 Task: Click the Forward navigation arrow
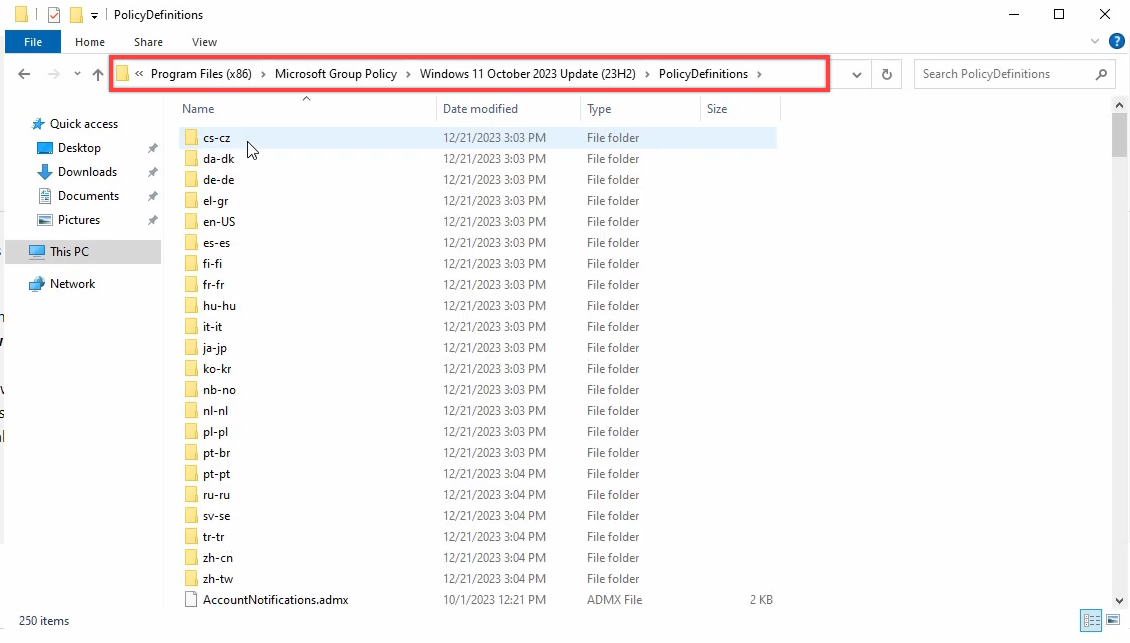(53, 74)
